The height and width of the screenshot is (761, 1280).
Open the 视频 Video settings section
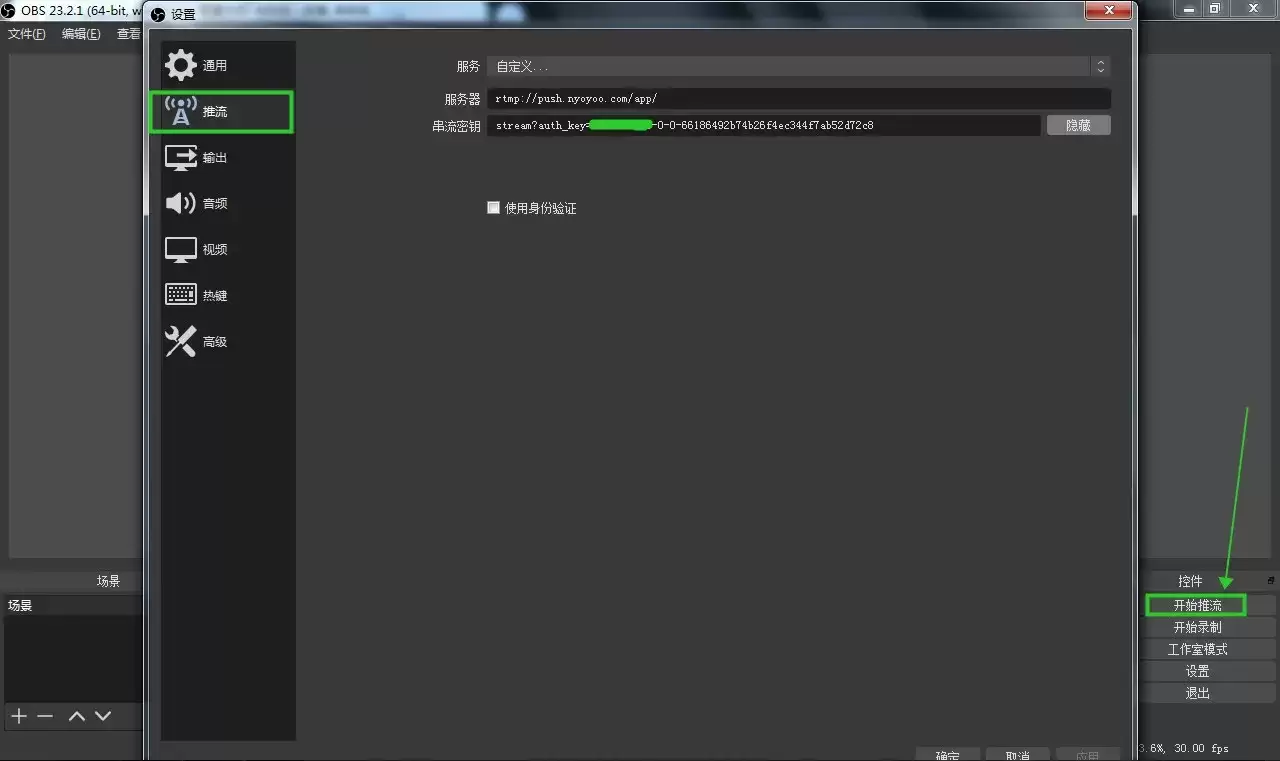coord(227,250)
